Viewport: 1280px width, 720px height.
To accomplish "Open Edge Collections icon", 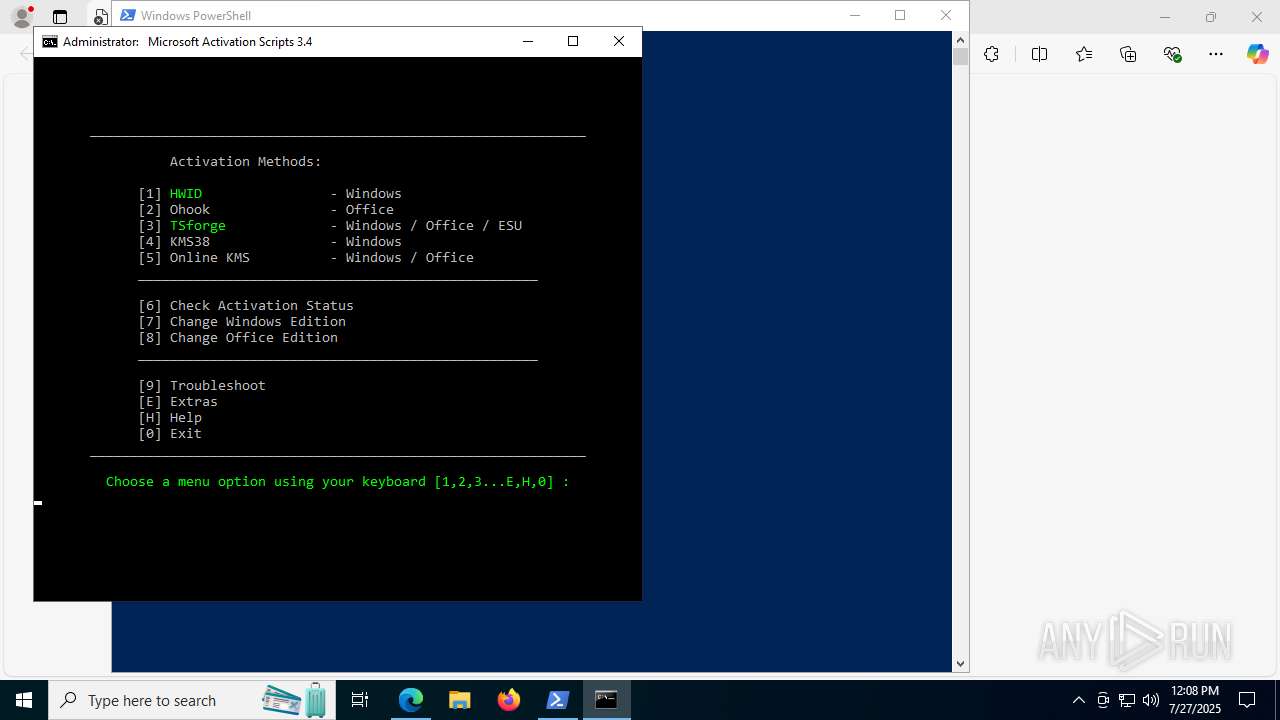I will coord(1128,54).
